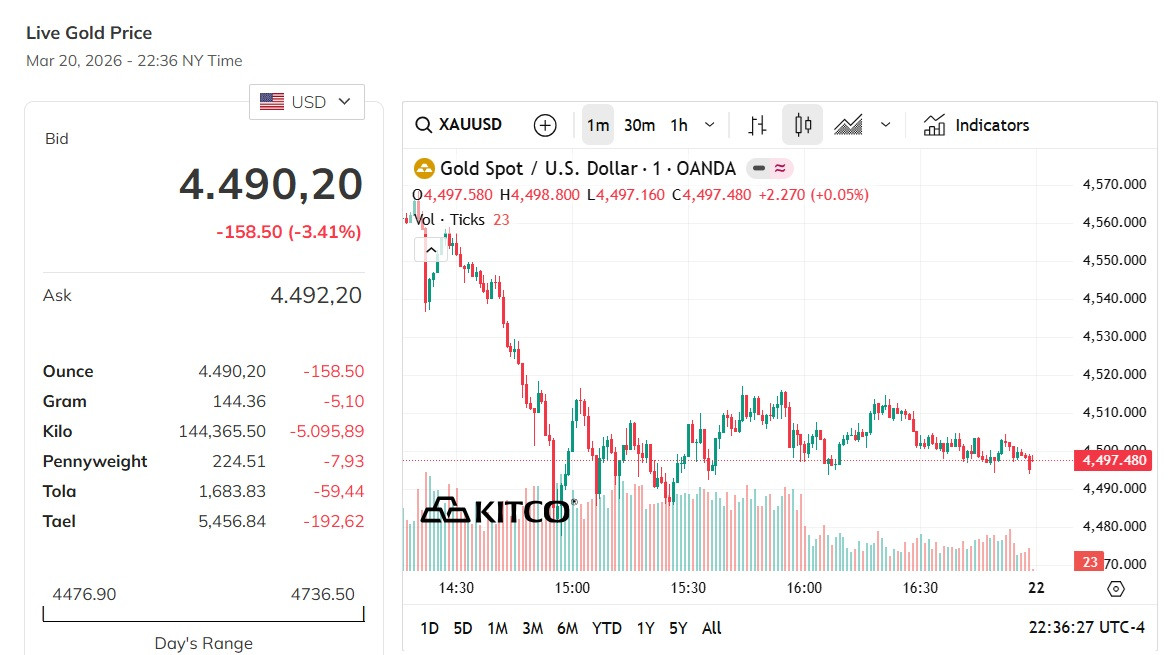The width and height of the screenshot is (1170, 655).
Task: Open the Indicators button
Action: [976, 125]
